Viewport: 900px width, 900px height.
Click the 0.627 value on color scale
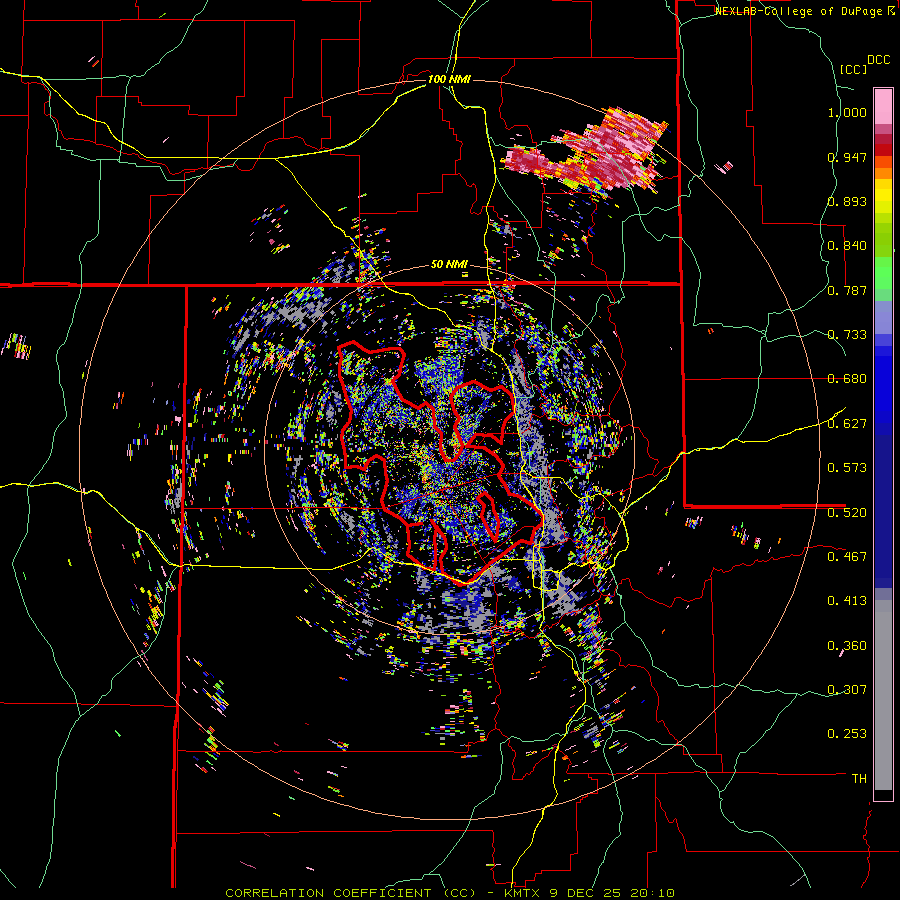[x=847, y=424]
